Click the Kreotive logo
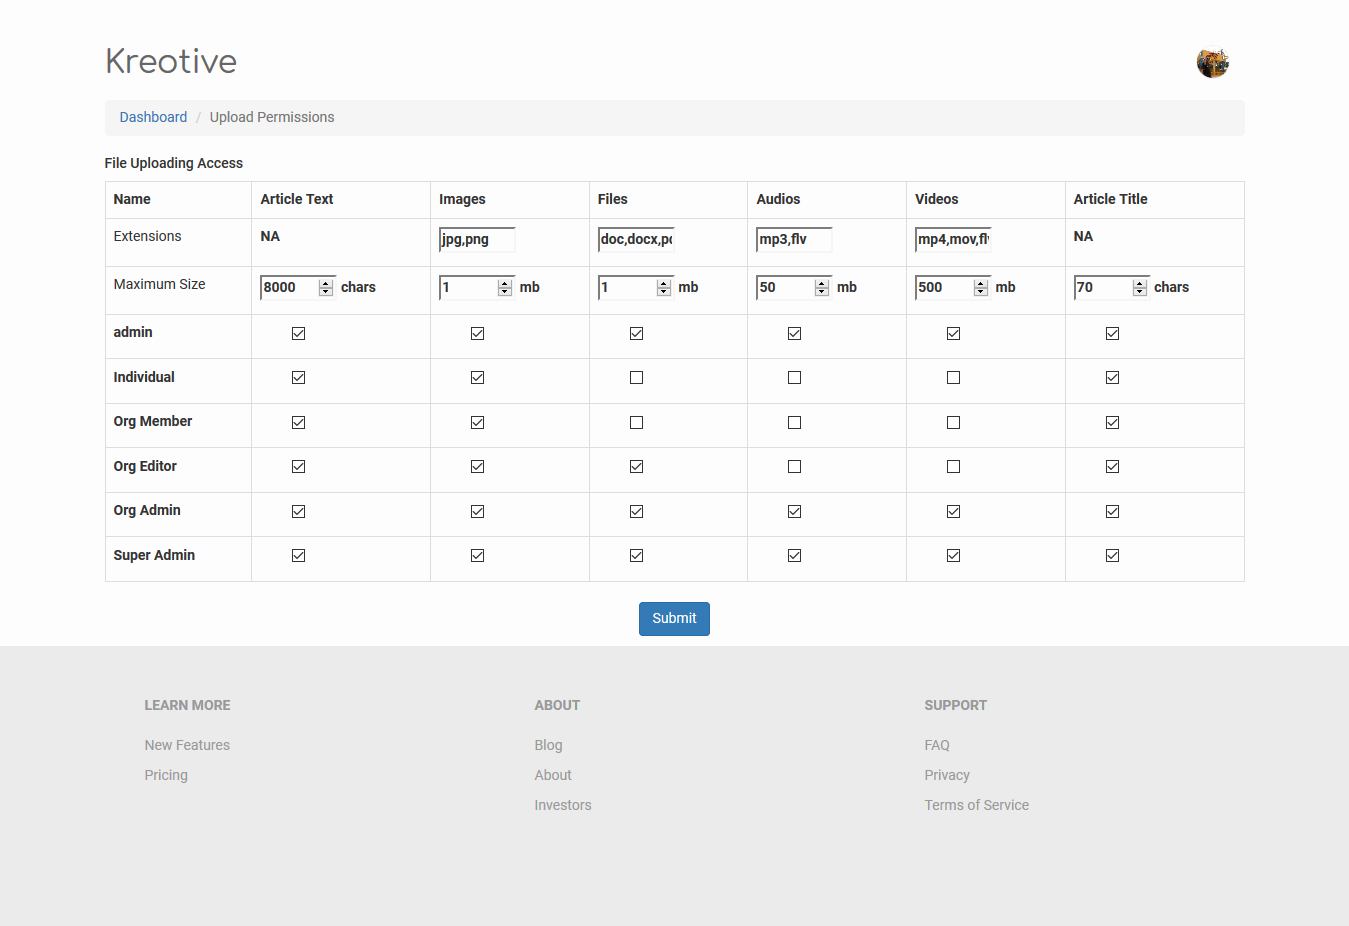The image size is (1349, 926). pos(171,61)
